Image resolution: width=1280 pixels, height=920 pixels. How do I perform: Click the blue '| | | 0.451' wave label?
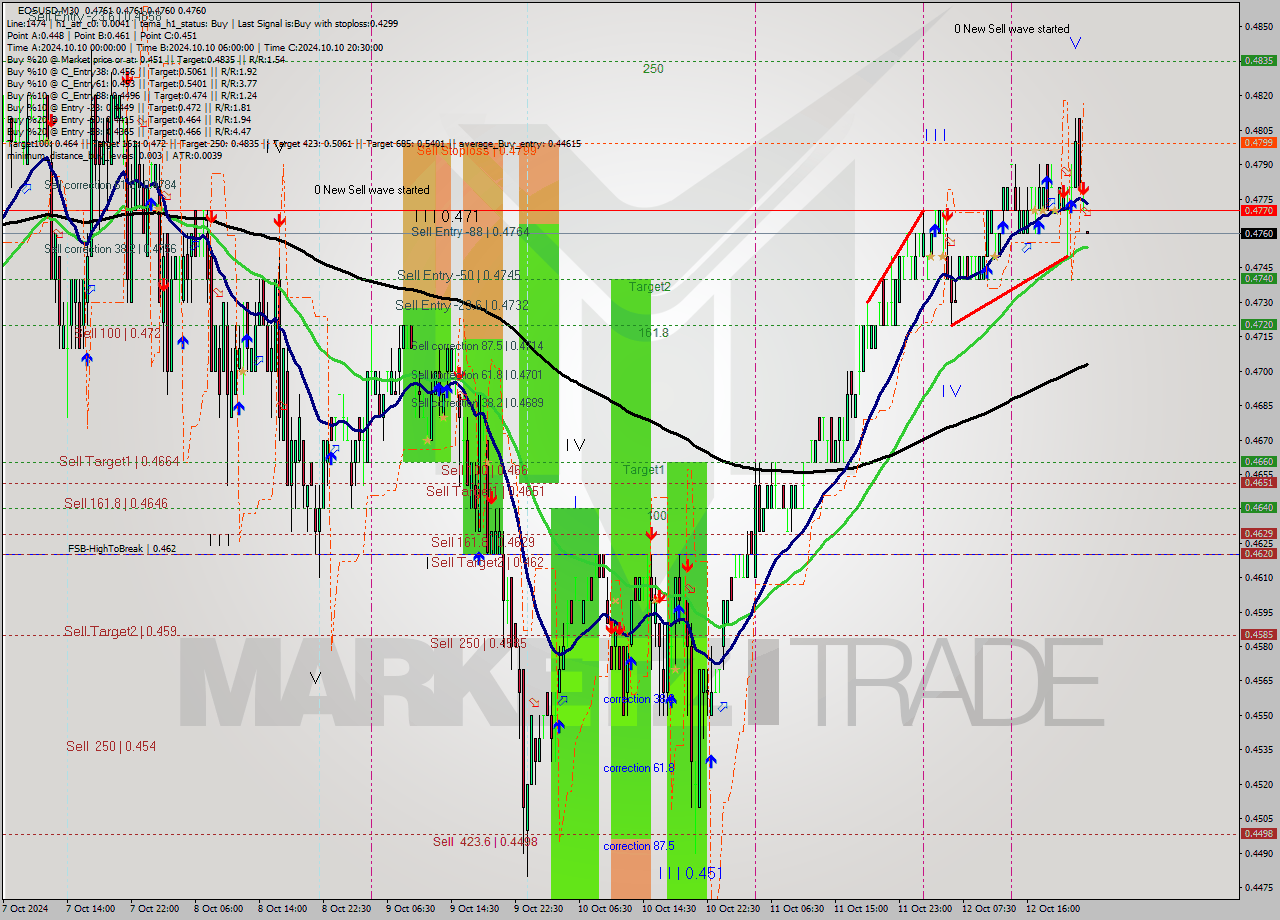pos(691,873)
